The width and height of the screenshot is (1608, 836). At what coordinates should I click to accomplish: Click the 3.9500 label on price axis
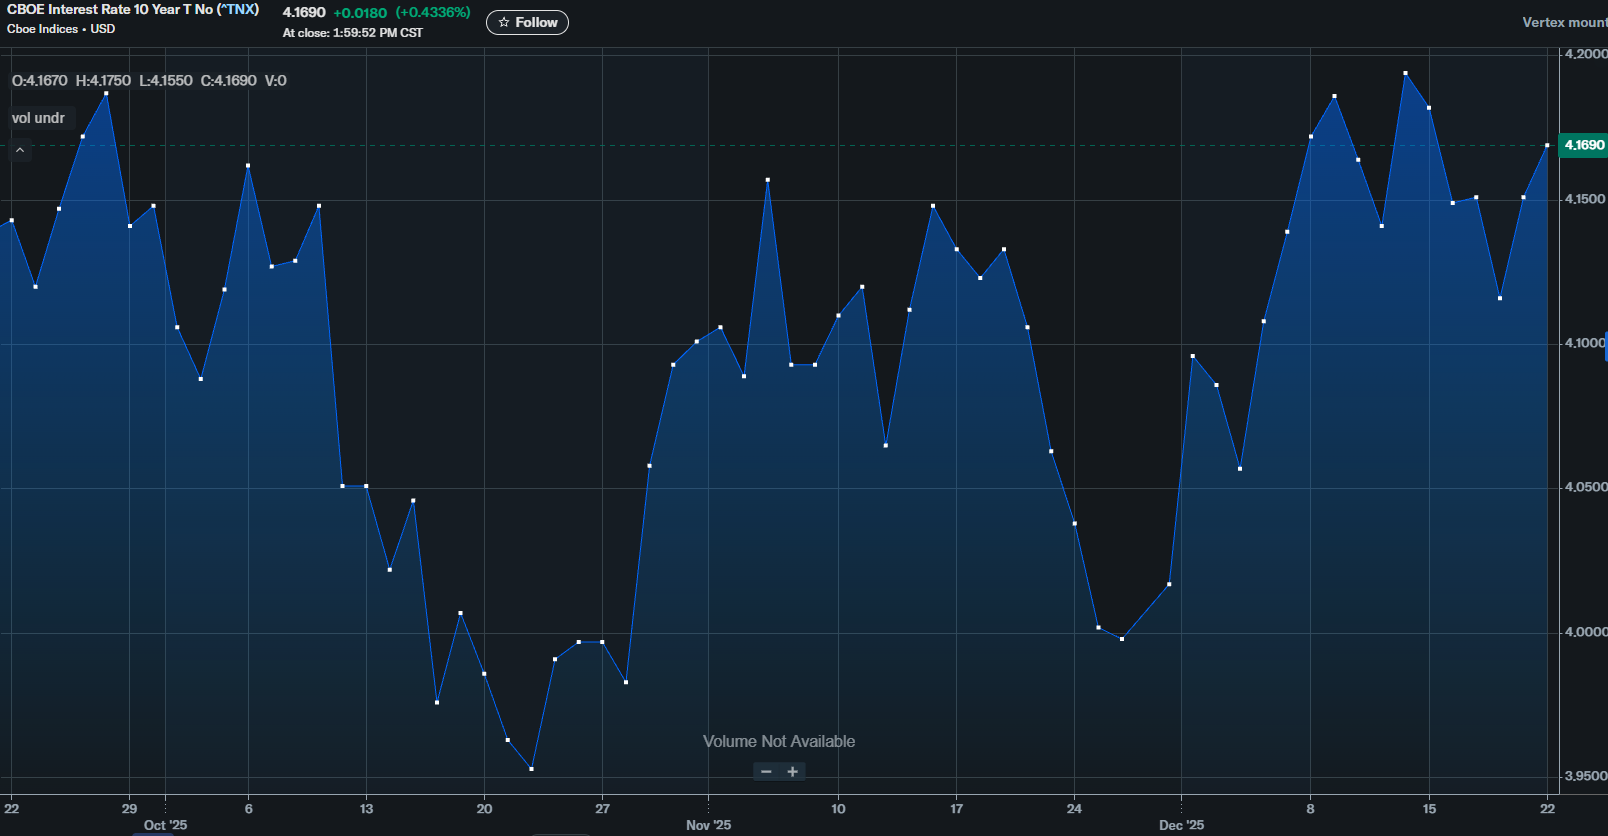coord(1585,776)
